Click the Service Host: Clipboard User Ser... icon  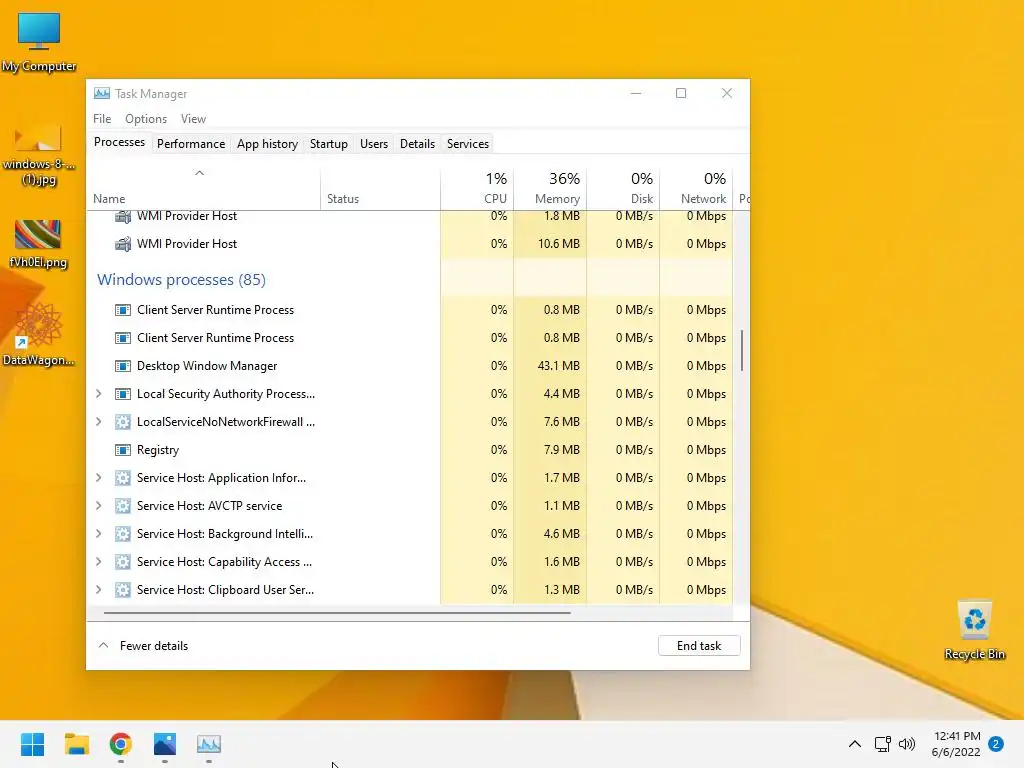tap(123, 590)
